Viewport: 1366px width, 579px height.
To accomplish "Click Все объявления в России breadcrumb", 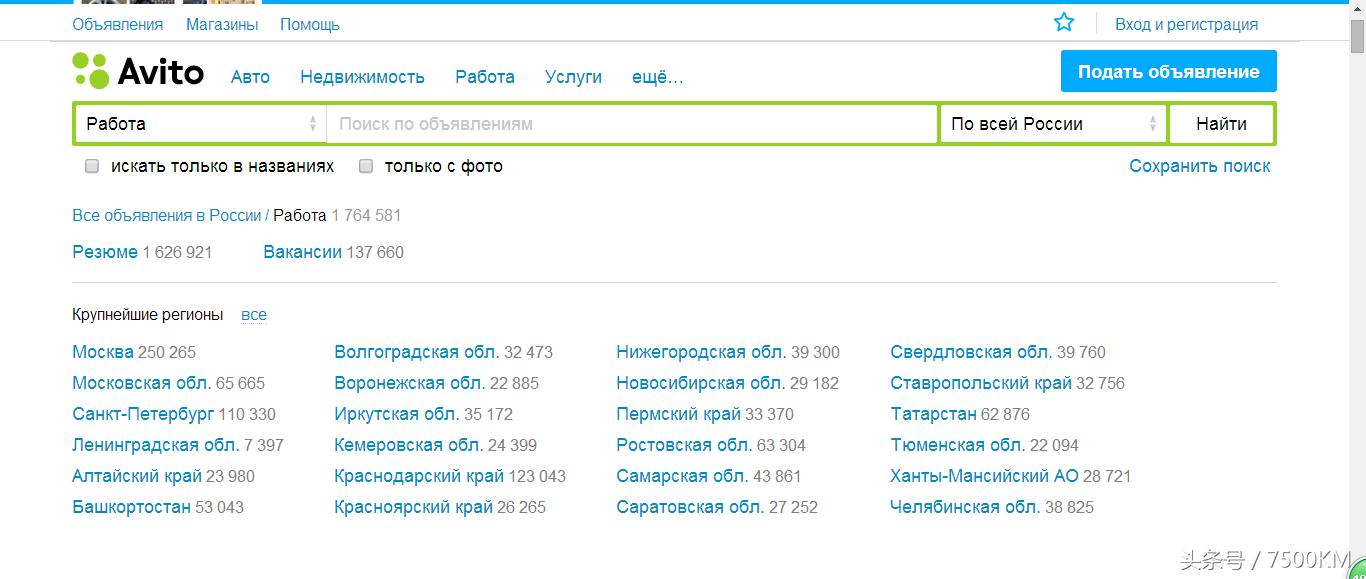I will coord(166,215).
